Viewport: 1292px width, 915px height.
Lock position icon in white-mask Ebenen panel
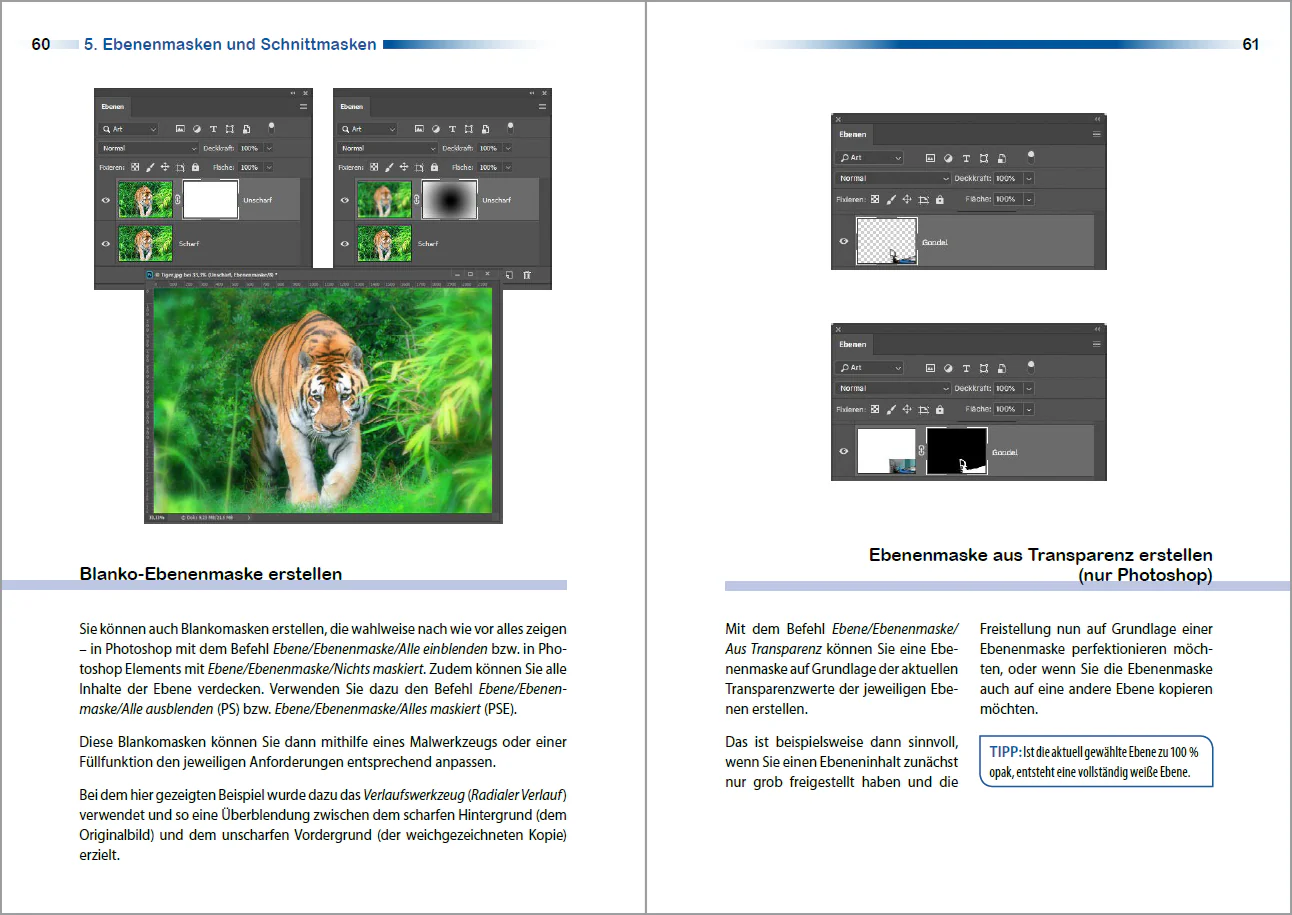pos(164,168)
